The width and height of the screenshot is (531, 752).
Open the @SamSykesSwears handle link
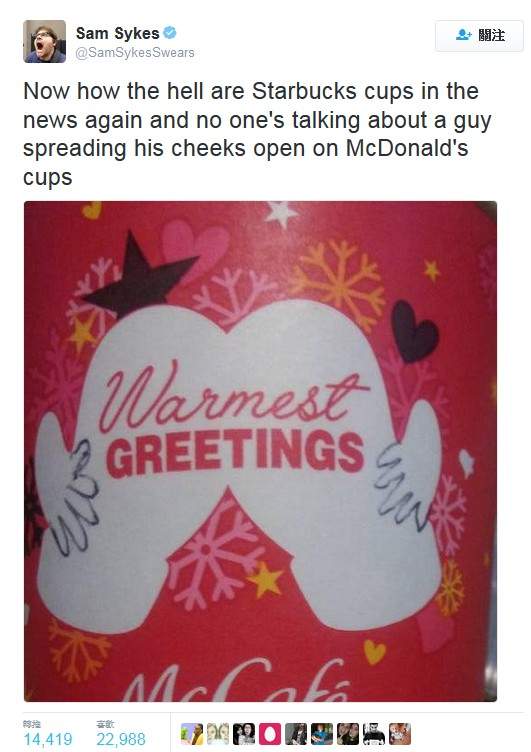tap(135, 53)
